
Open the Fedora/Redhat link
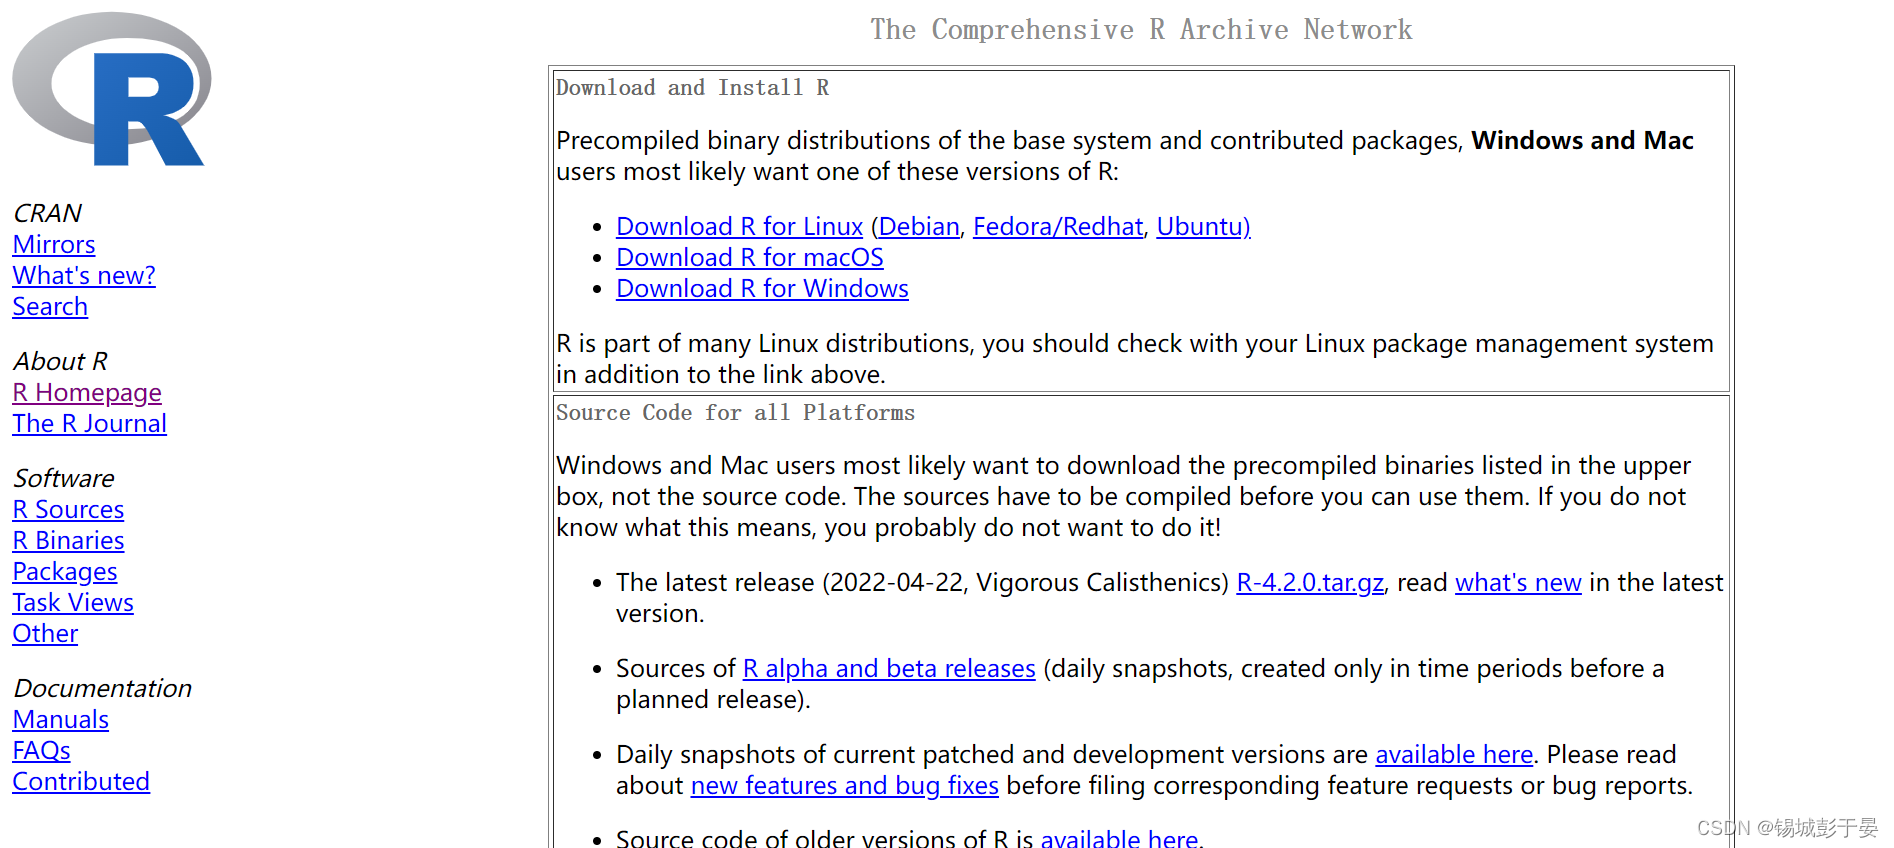click(x=1058, y=227)
